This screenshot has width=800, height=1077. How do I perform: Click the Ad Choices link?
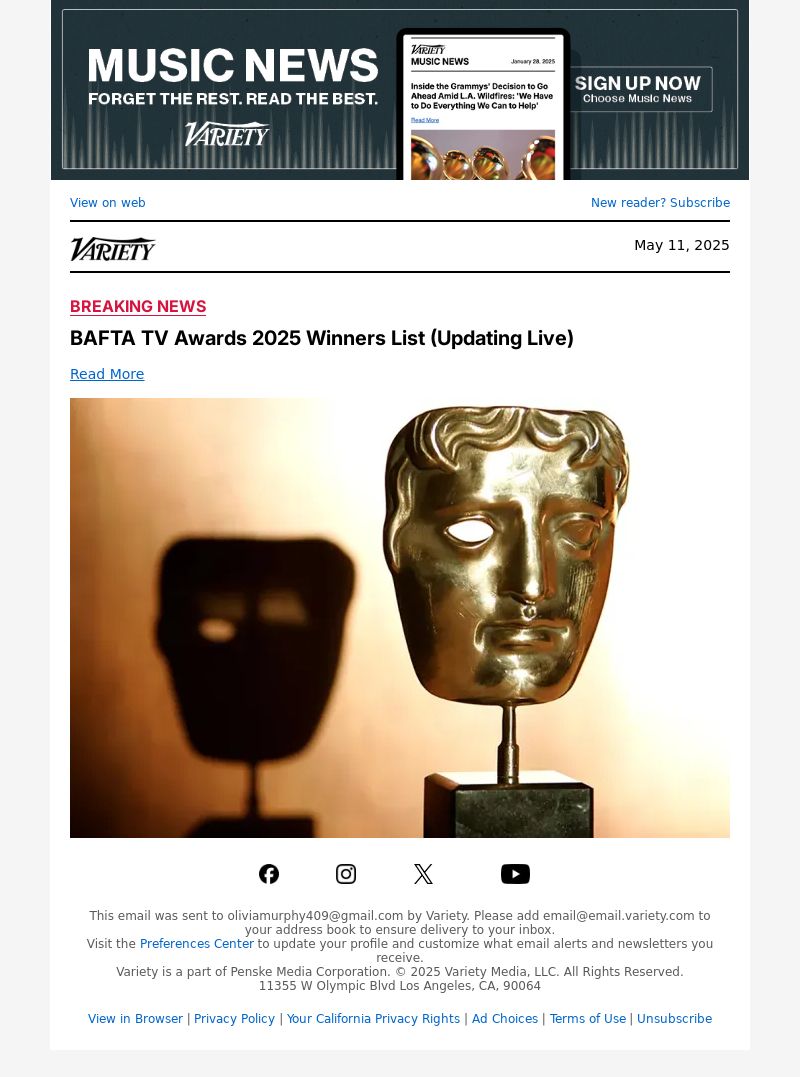(505, 1019)
